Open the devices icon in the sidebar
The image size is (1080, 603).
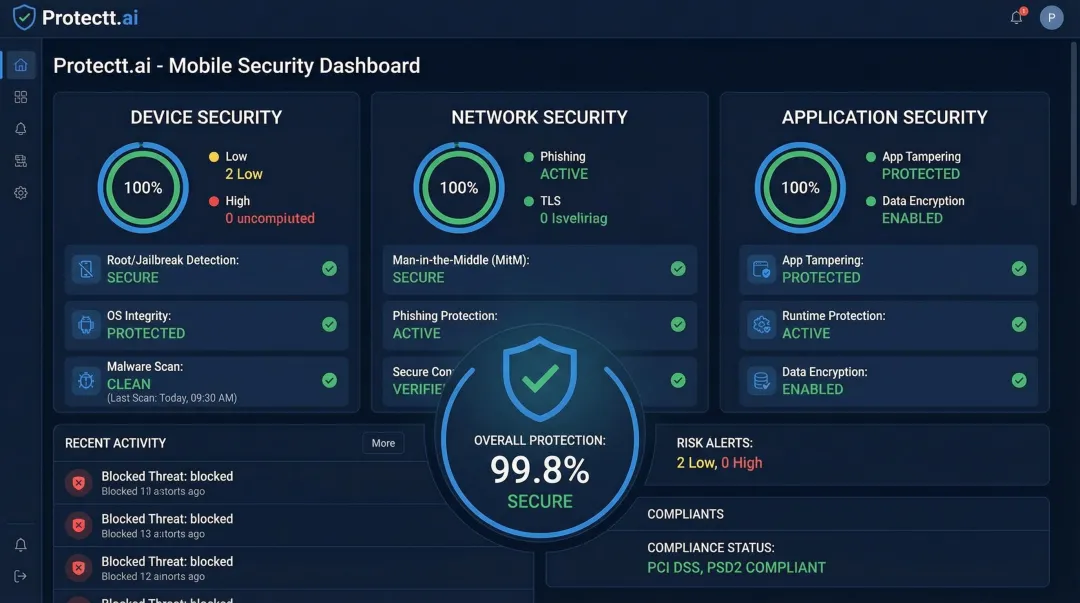[20, 160]
